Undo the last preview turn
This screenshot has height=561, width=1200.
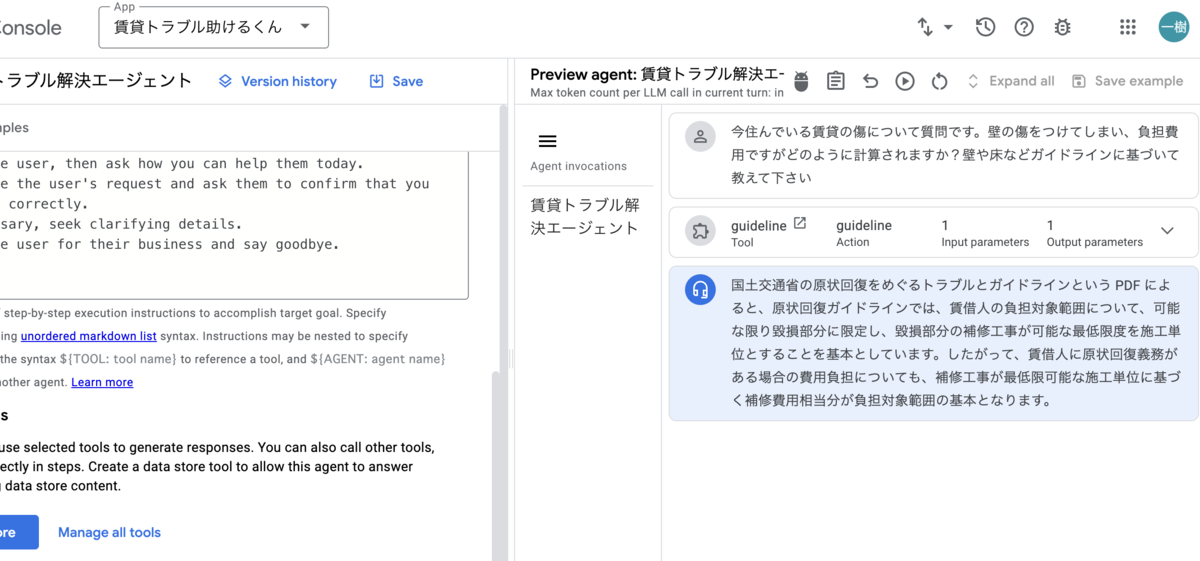coord(870,81)
